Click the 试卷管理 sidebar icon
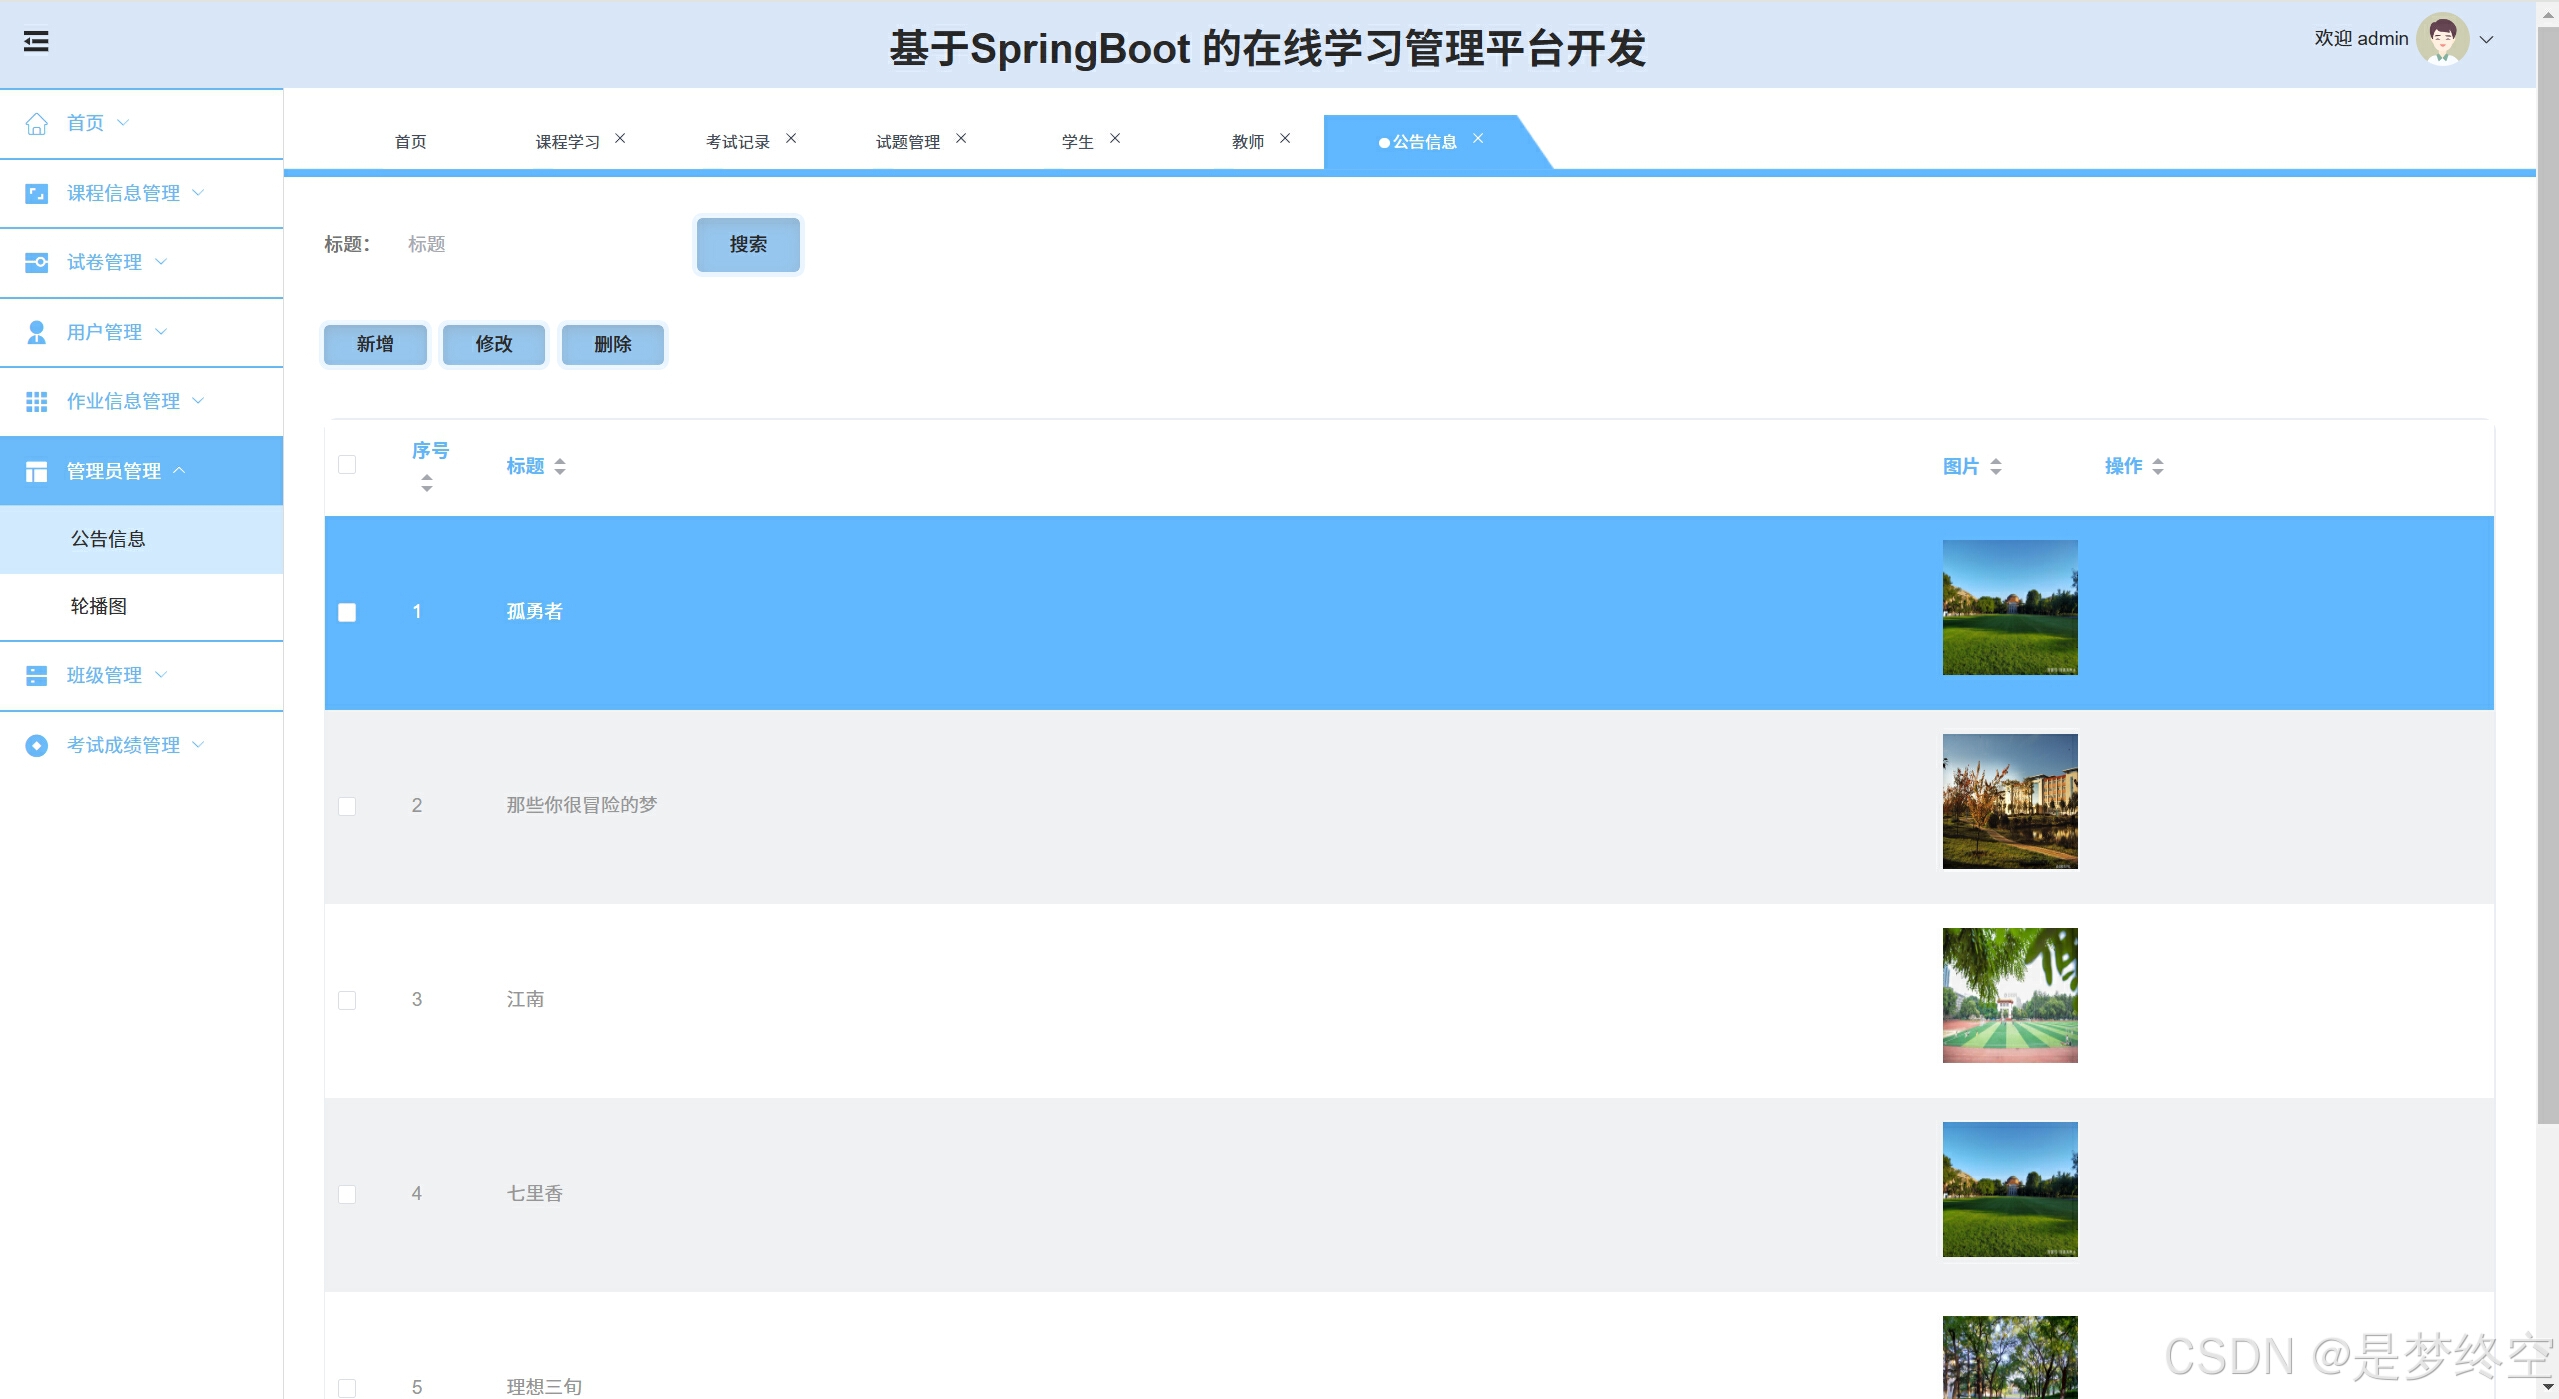2559x1399 pixels. point(37,262)
